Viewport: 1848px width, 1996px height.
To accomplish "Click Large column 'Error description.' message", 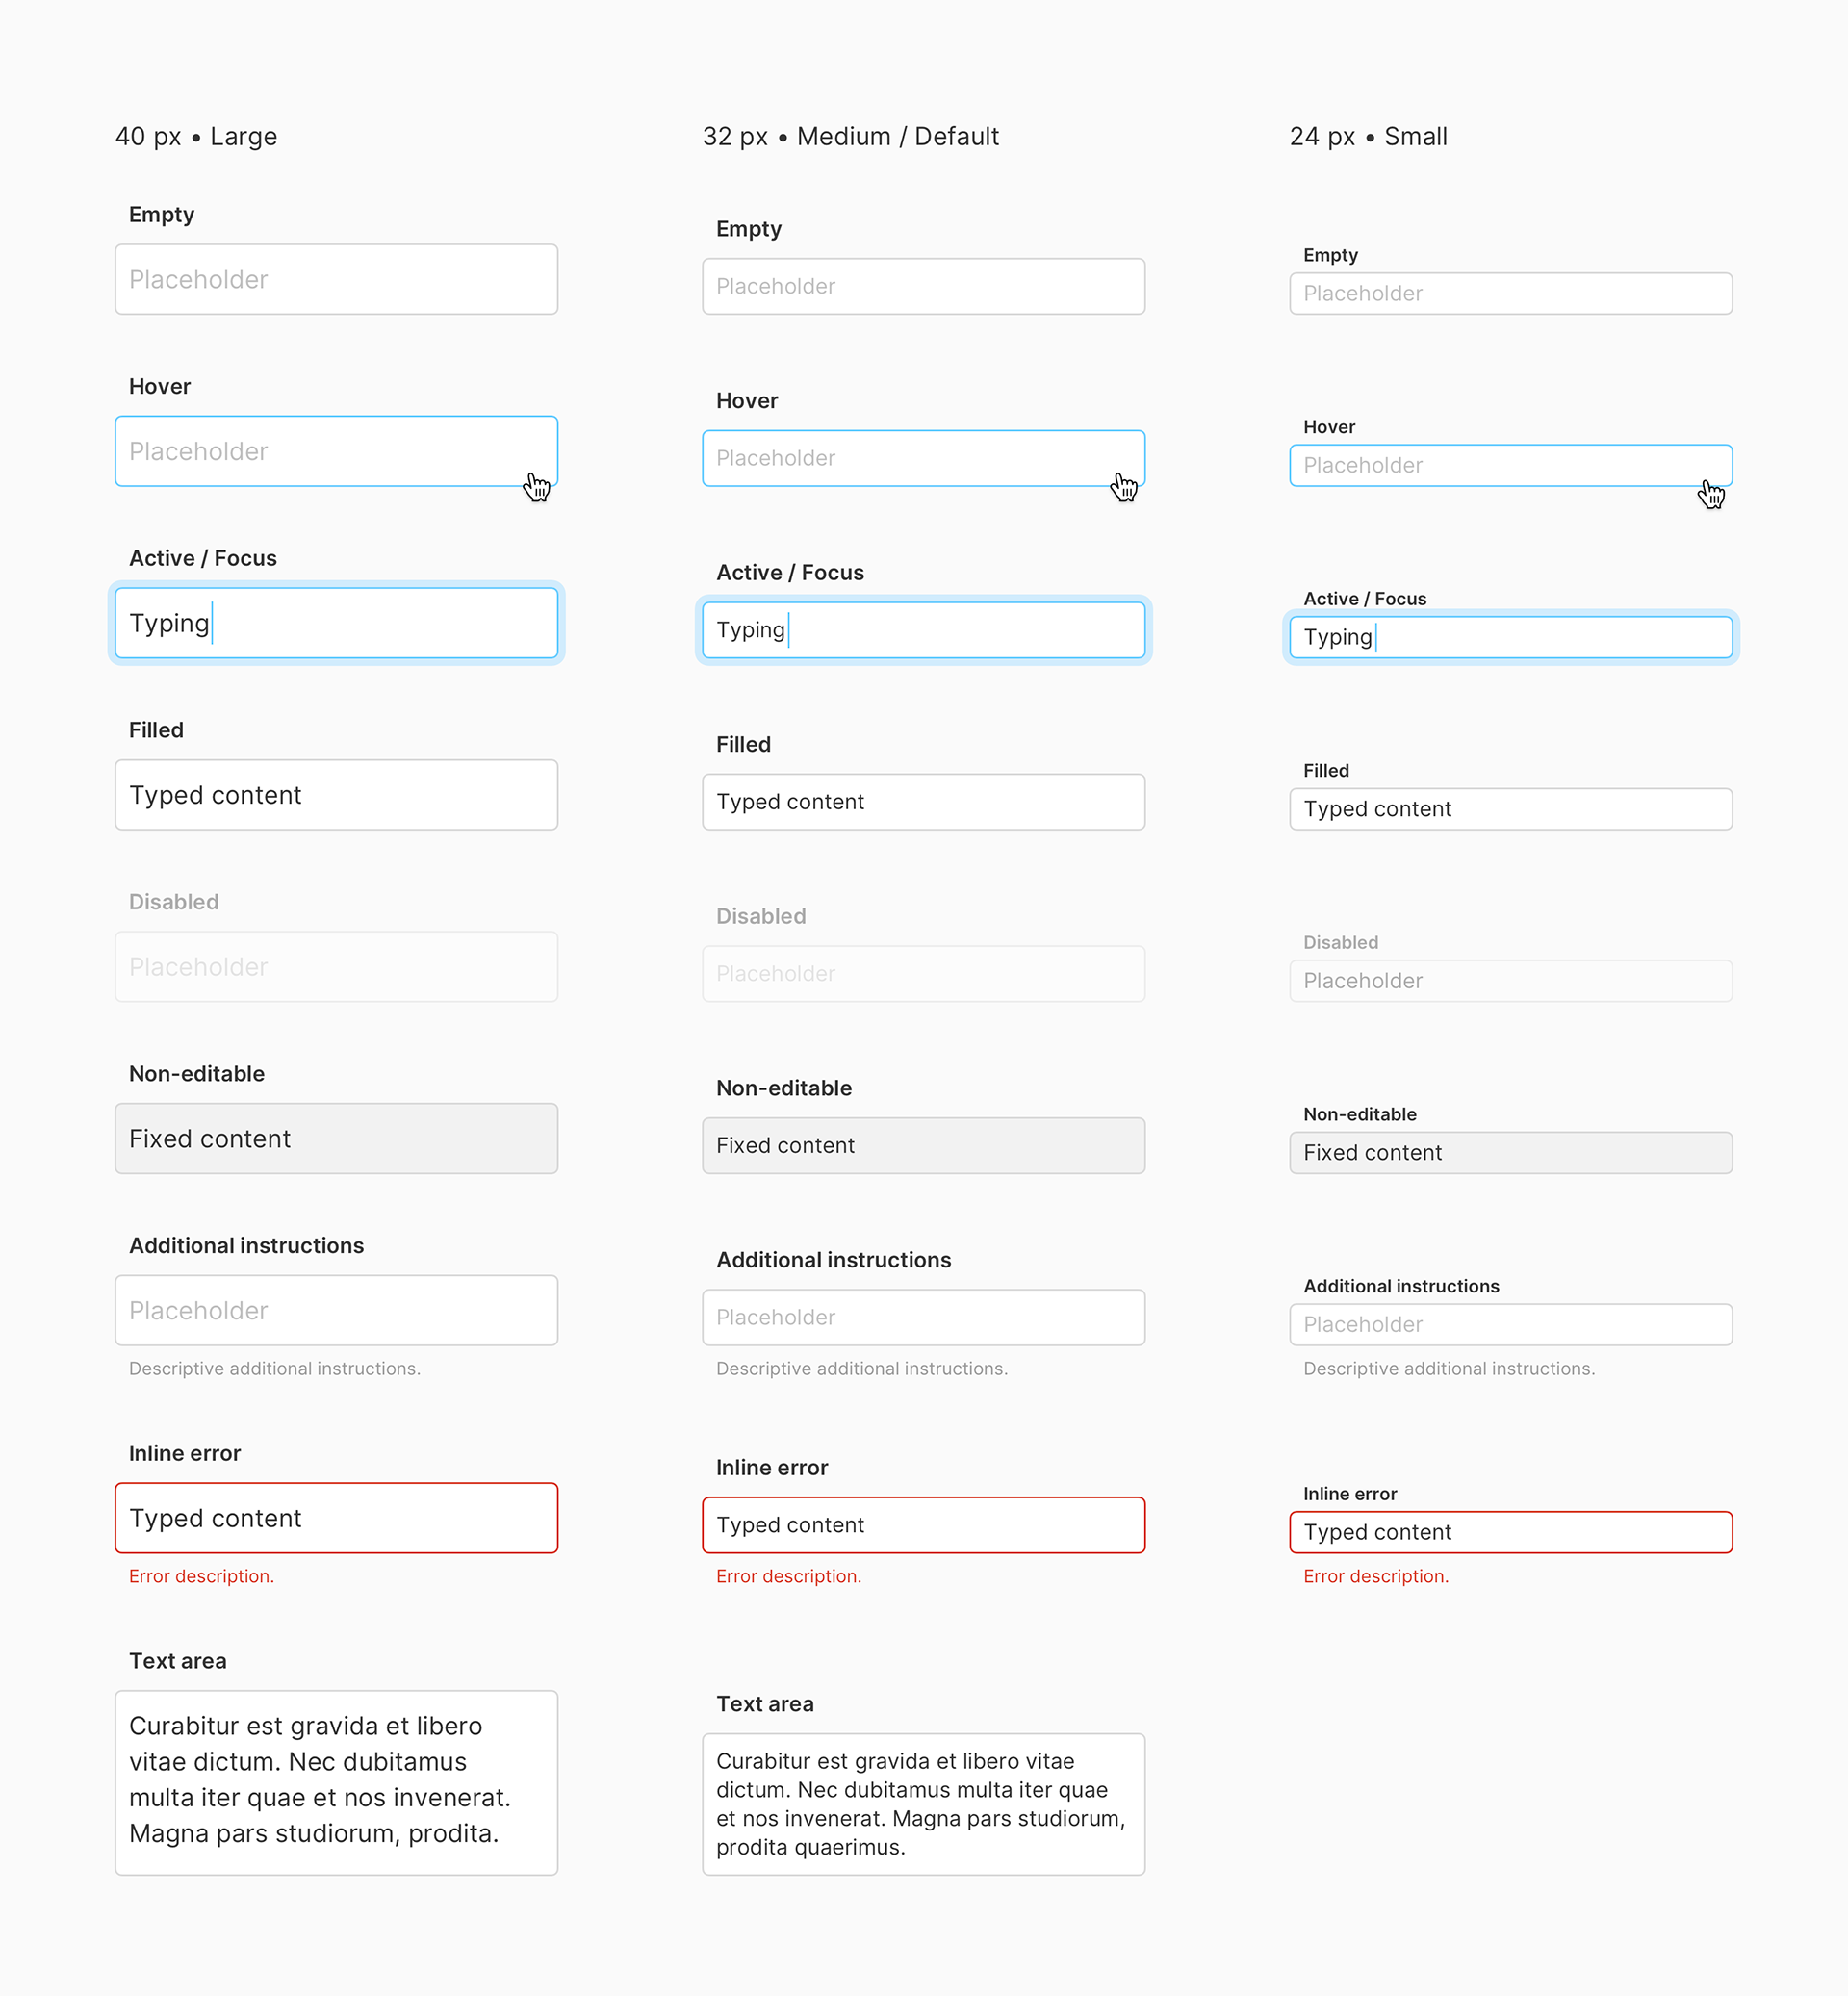I will tap(202, 1576).
